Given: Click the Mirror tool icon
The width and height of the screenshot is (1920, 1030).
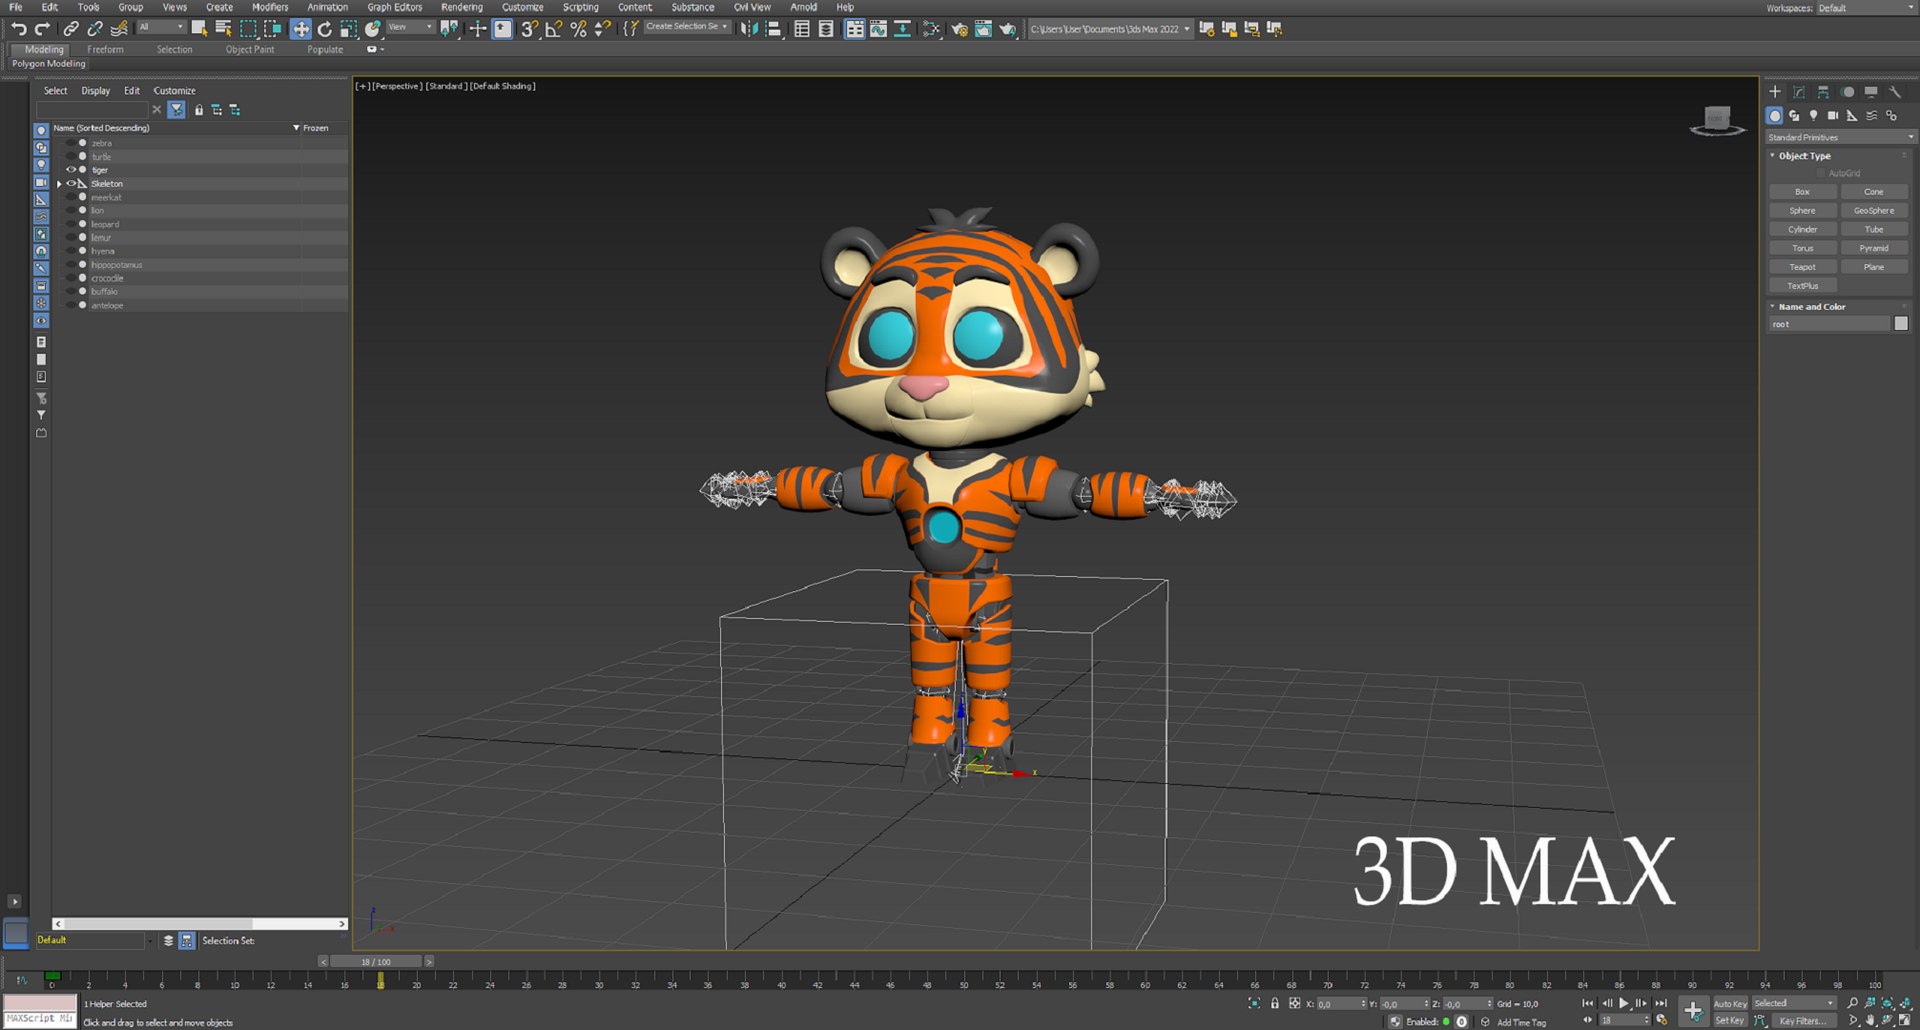Looking at the screenshot, I should 749,29.
